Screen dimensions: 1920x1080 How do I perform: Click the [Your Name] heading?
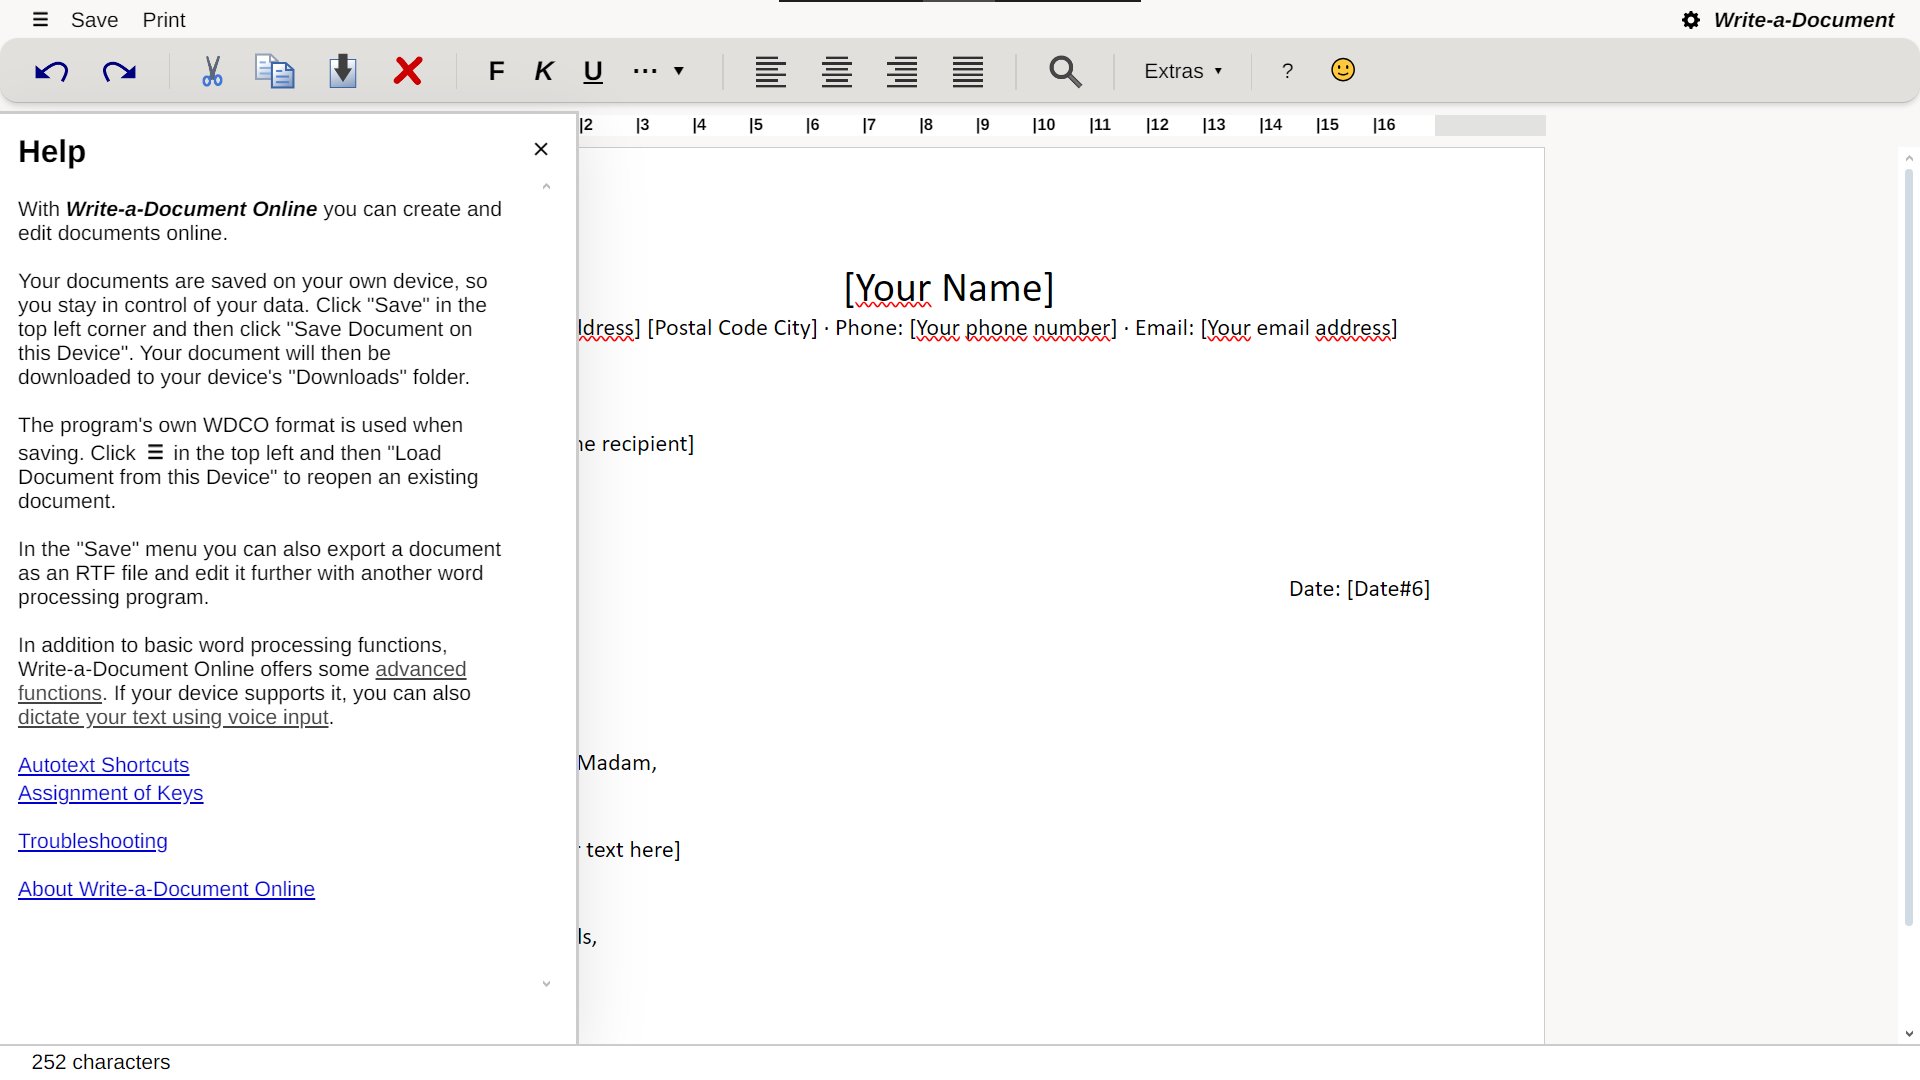[x=949, y=288]
